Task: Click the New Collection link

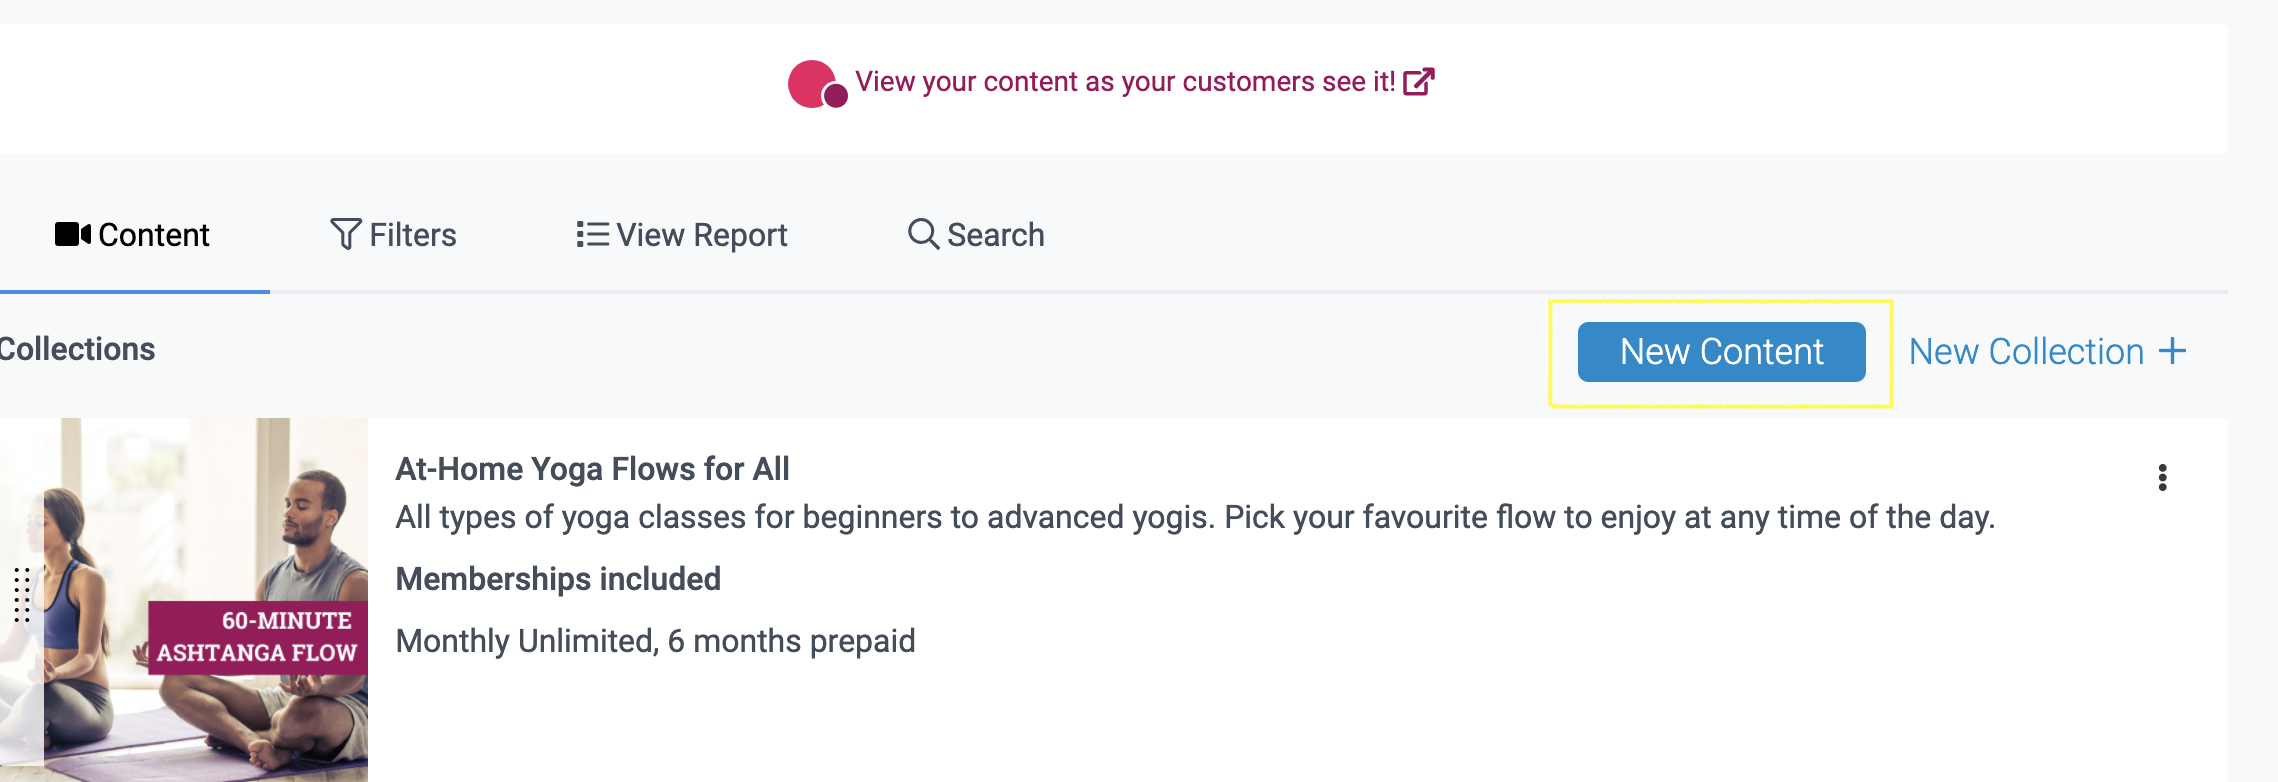Action: (x=2047, y=352)
